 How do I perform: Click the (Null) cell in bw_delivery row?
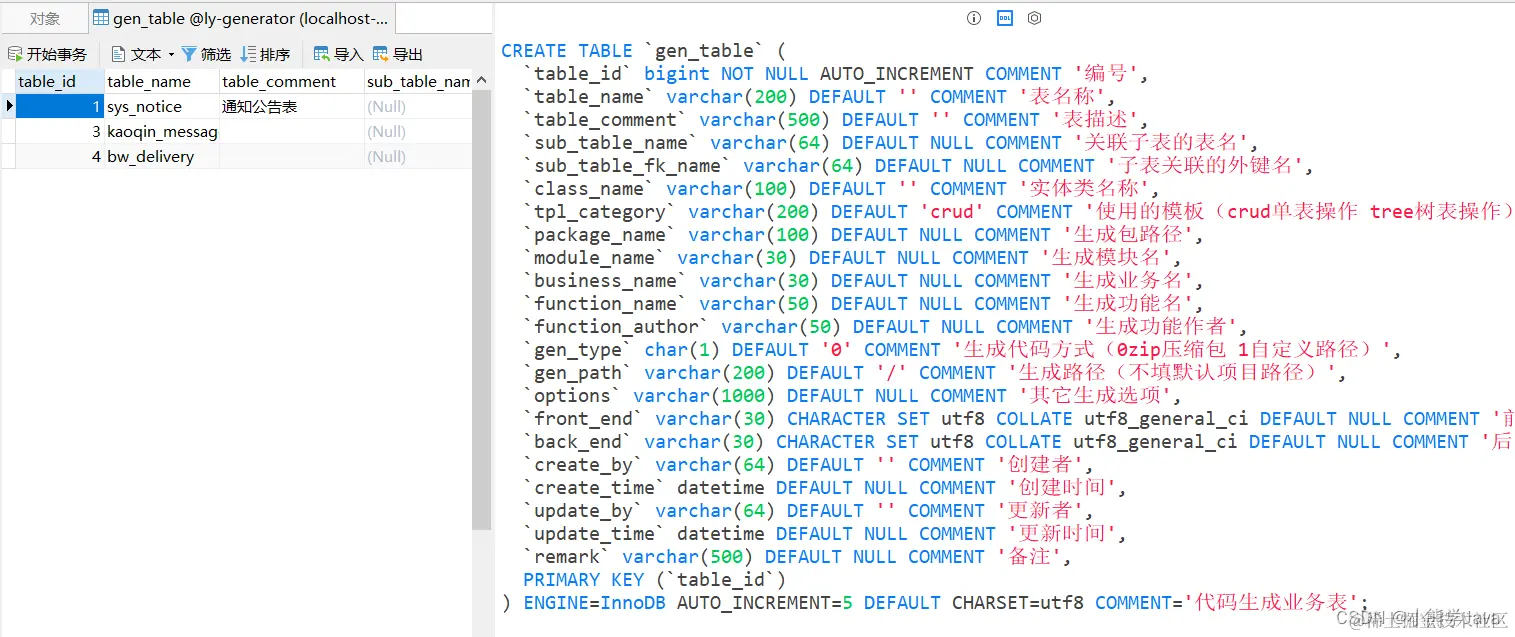pos(418,156)
